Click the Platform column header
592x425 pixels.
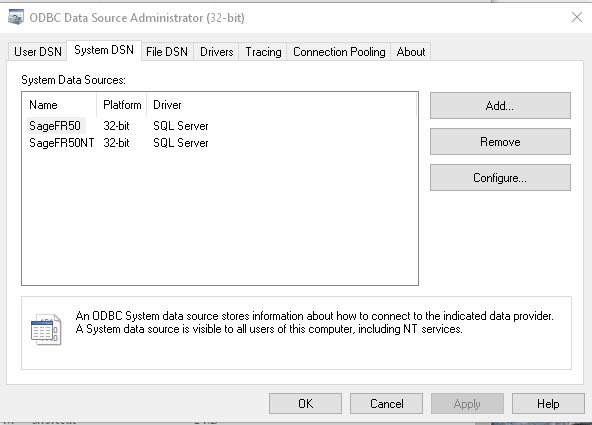point(122,105)
